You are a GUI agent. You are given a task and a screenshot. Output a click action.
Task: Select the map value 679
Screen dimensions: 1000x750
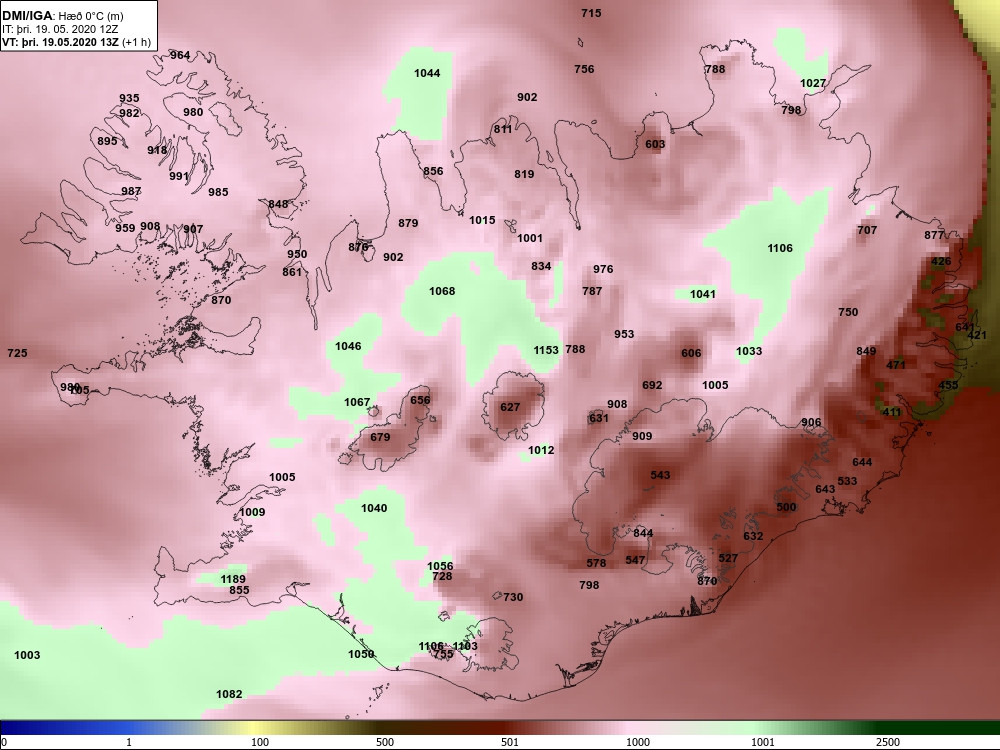pos(380,437)
